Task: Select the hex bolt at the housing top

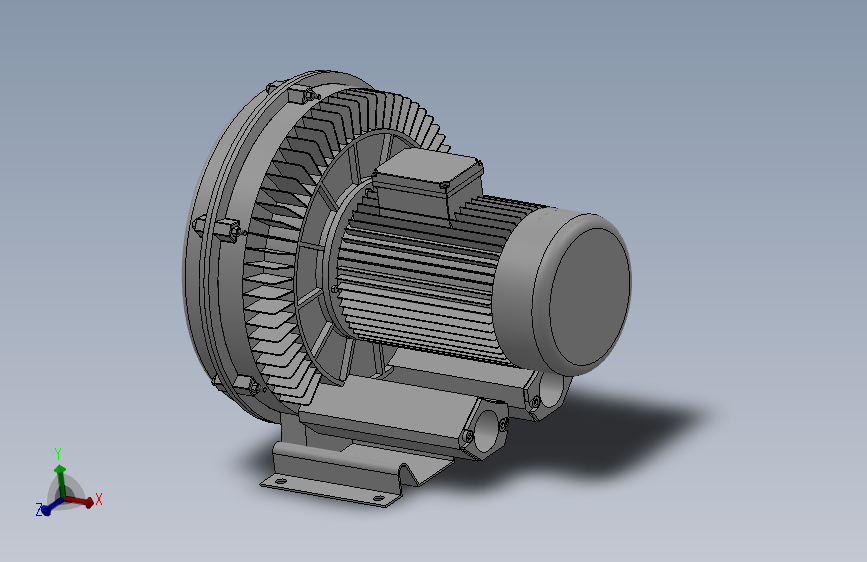Action: [303, 95]
